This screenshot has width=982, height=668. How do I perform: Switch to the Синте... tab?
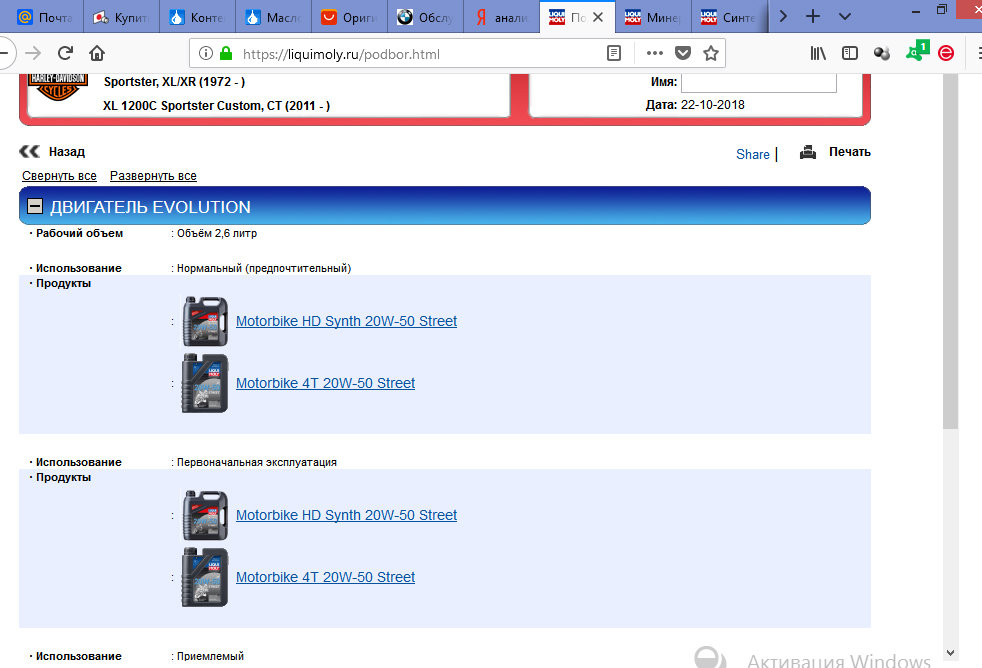pos(729,18)
